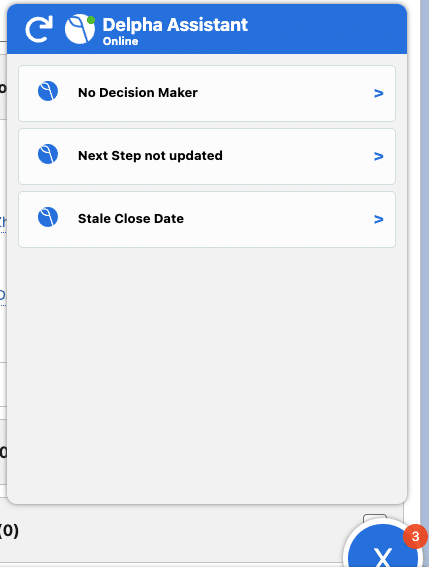Click the Online status text in header

click(120, 41)
